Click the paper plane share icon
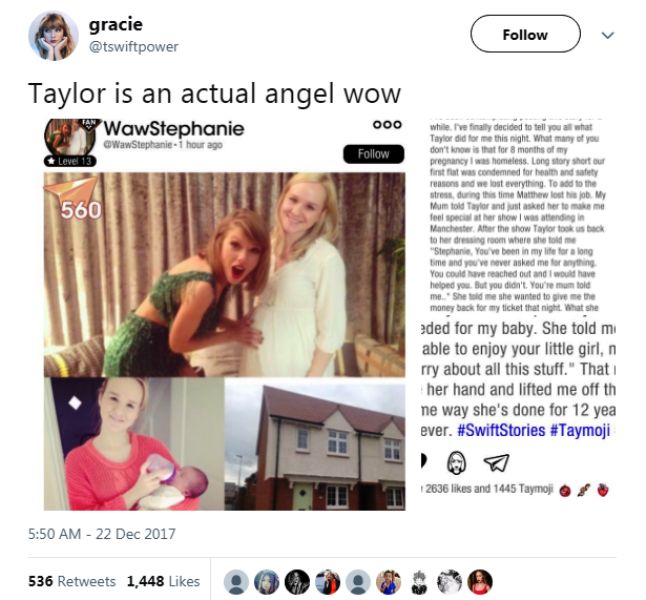Image resolution: width=646 pixels, height=600 pixels. tap(496, 462)
